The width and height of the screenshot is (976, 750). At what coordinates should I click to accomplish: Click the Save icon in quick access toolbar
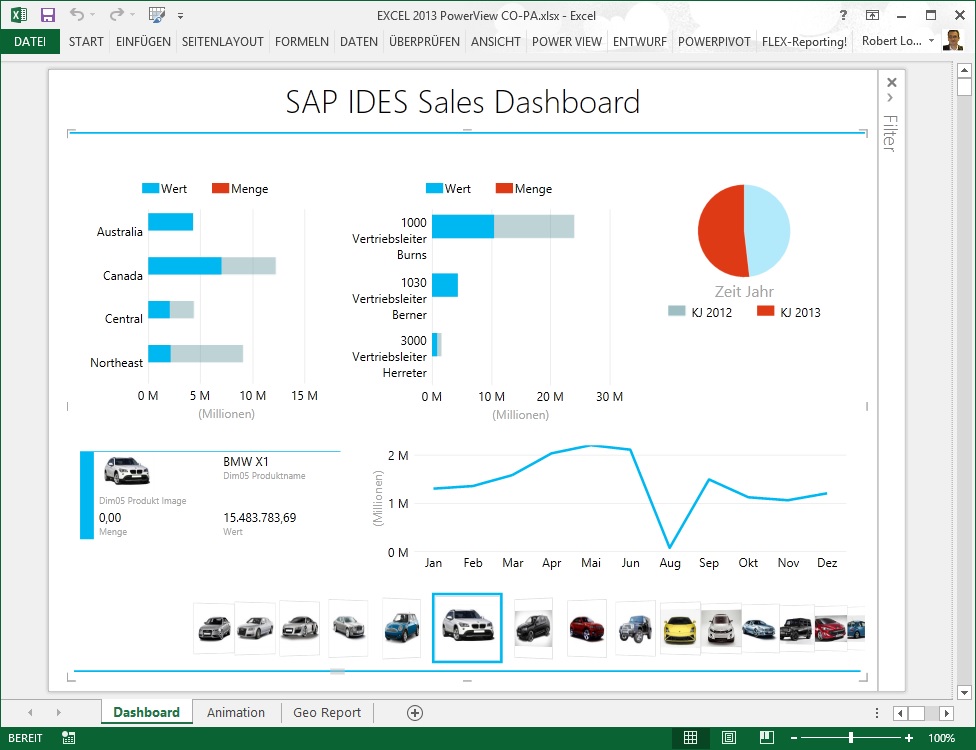(48, 15)
